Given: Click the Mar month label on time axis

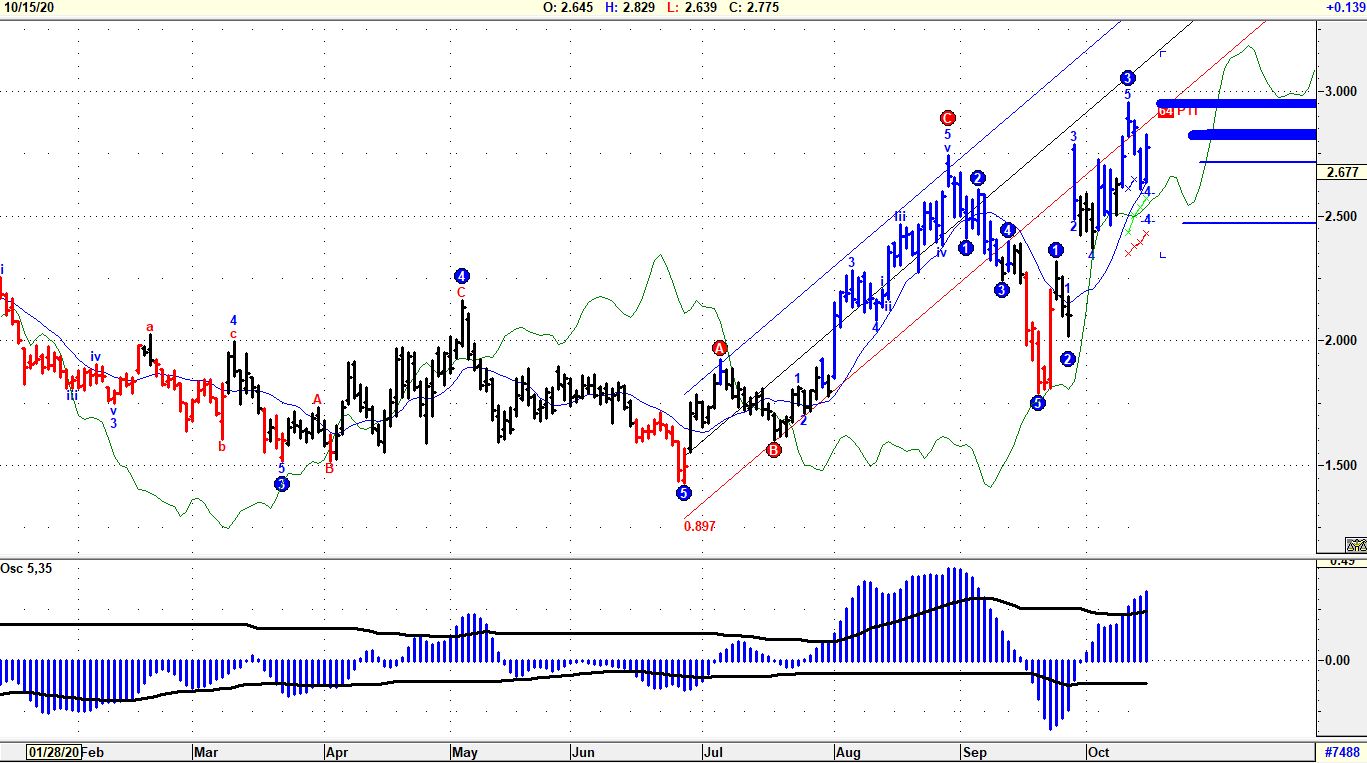Looking at the screenshot, I should pos(206,752).
